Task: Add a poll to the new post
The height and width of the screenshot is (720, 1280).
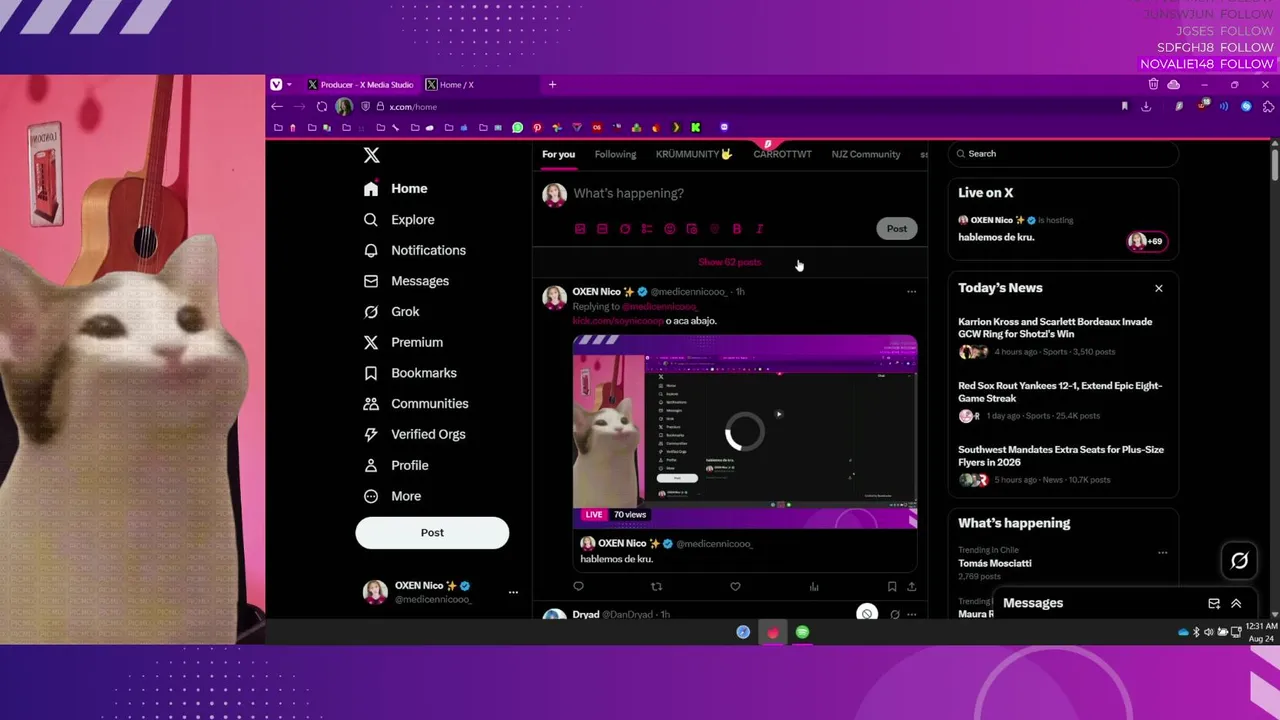Action: coord(647,229)
